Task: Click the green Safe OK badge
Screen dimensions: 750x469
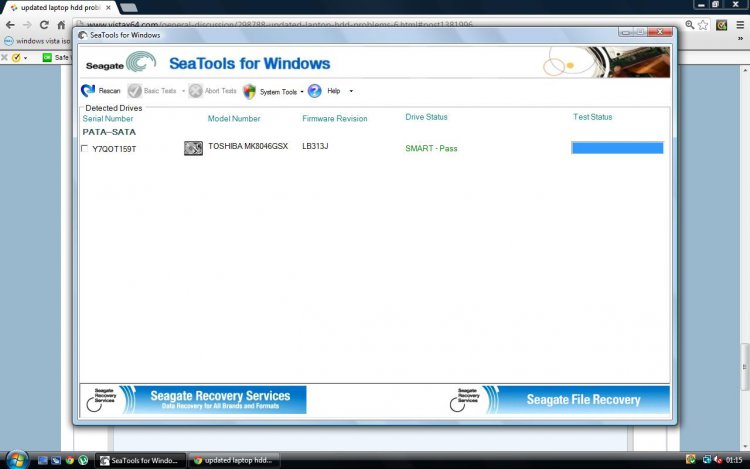Action: [47, 57]
